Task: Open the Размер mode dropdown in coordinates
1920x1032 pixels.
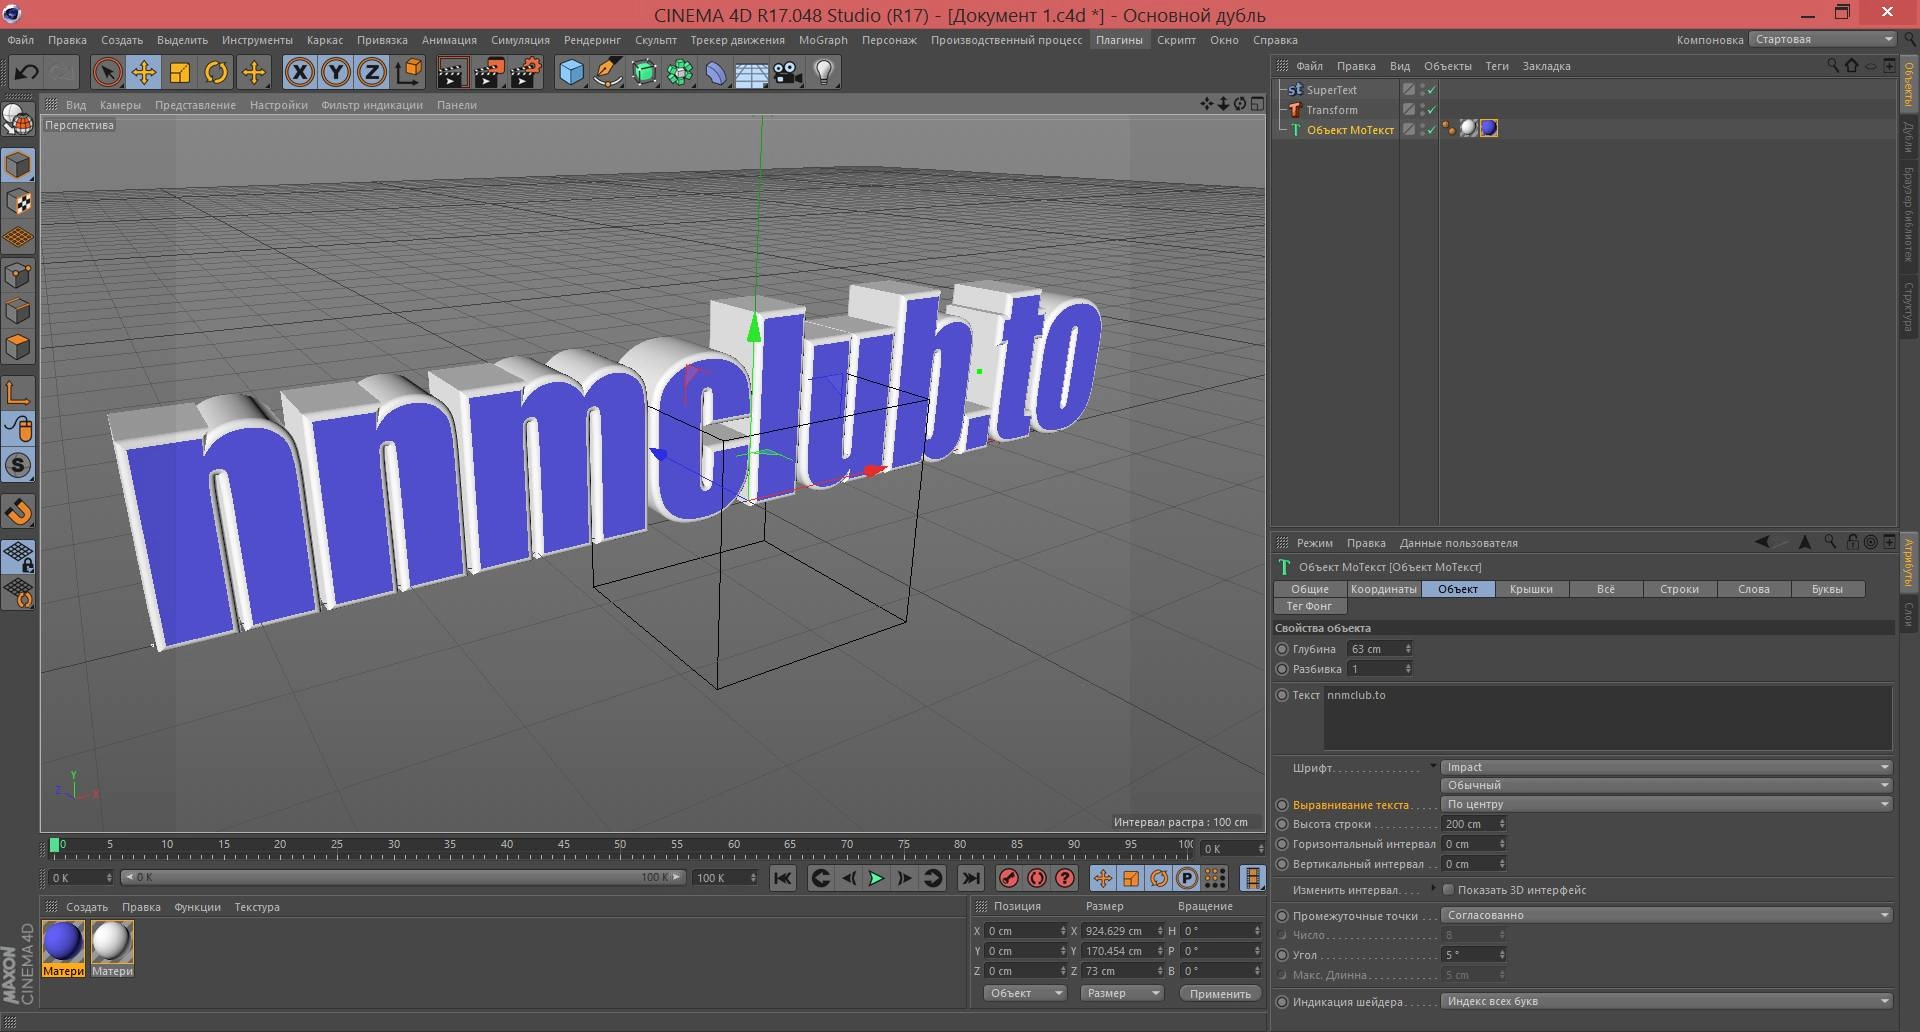Action: click(x=1122, y=993)
